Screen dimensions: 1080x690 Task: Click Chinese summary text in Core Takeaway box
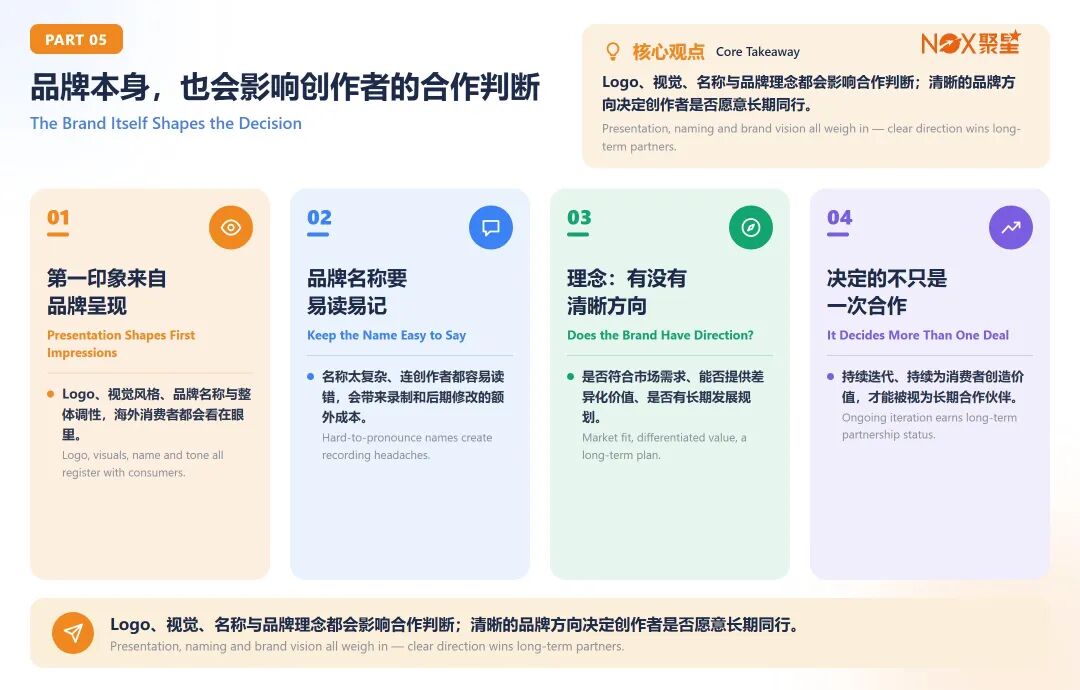pyautogui.click(x=809, y=93)
